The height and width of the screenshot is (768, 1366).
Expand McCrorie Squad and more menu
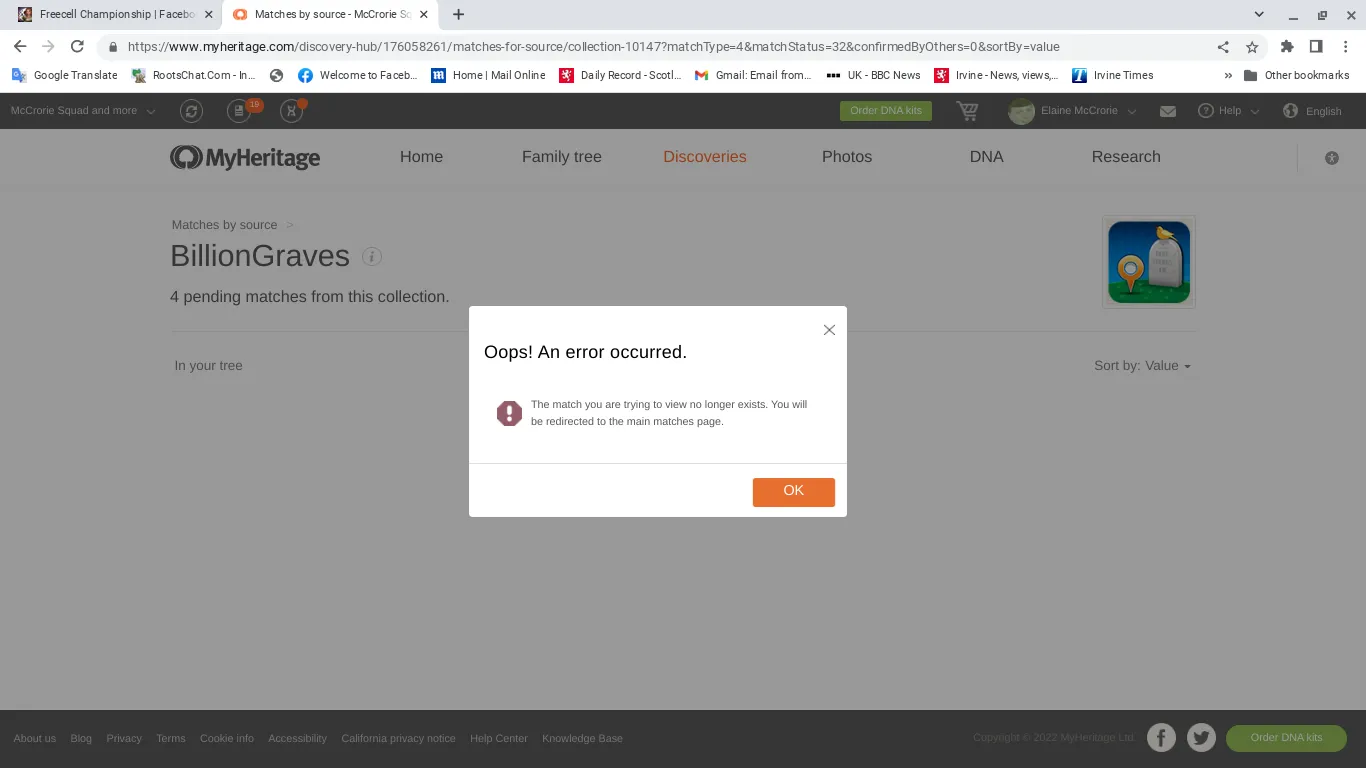click(83, 111)
